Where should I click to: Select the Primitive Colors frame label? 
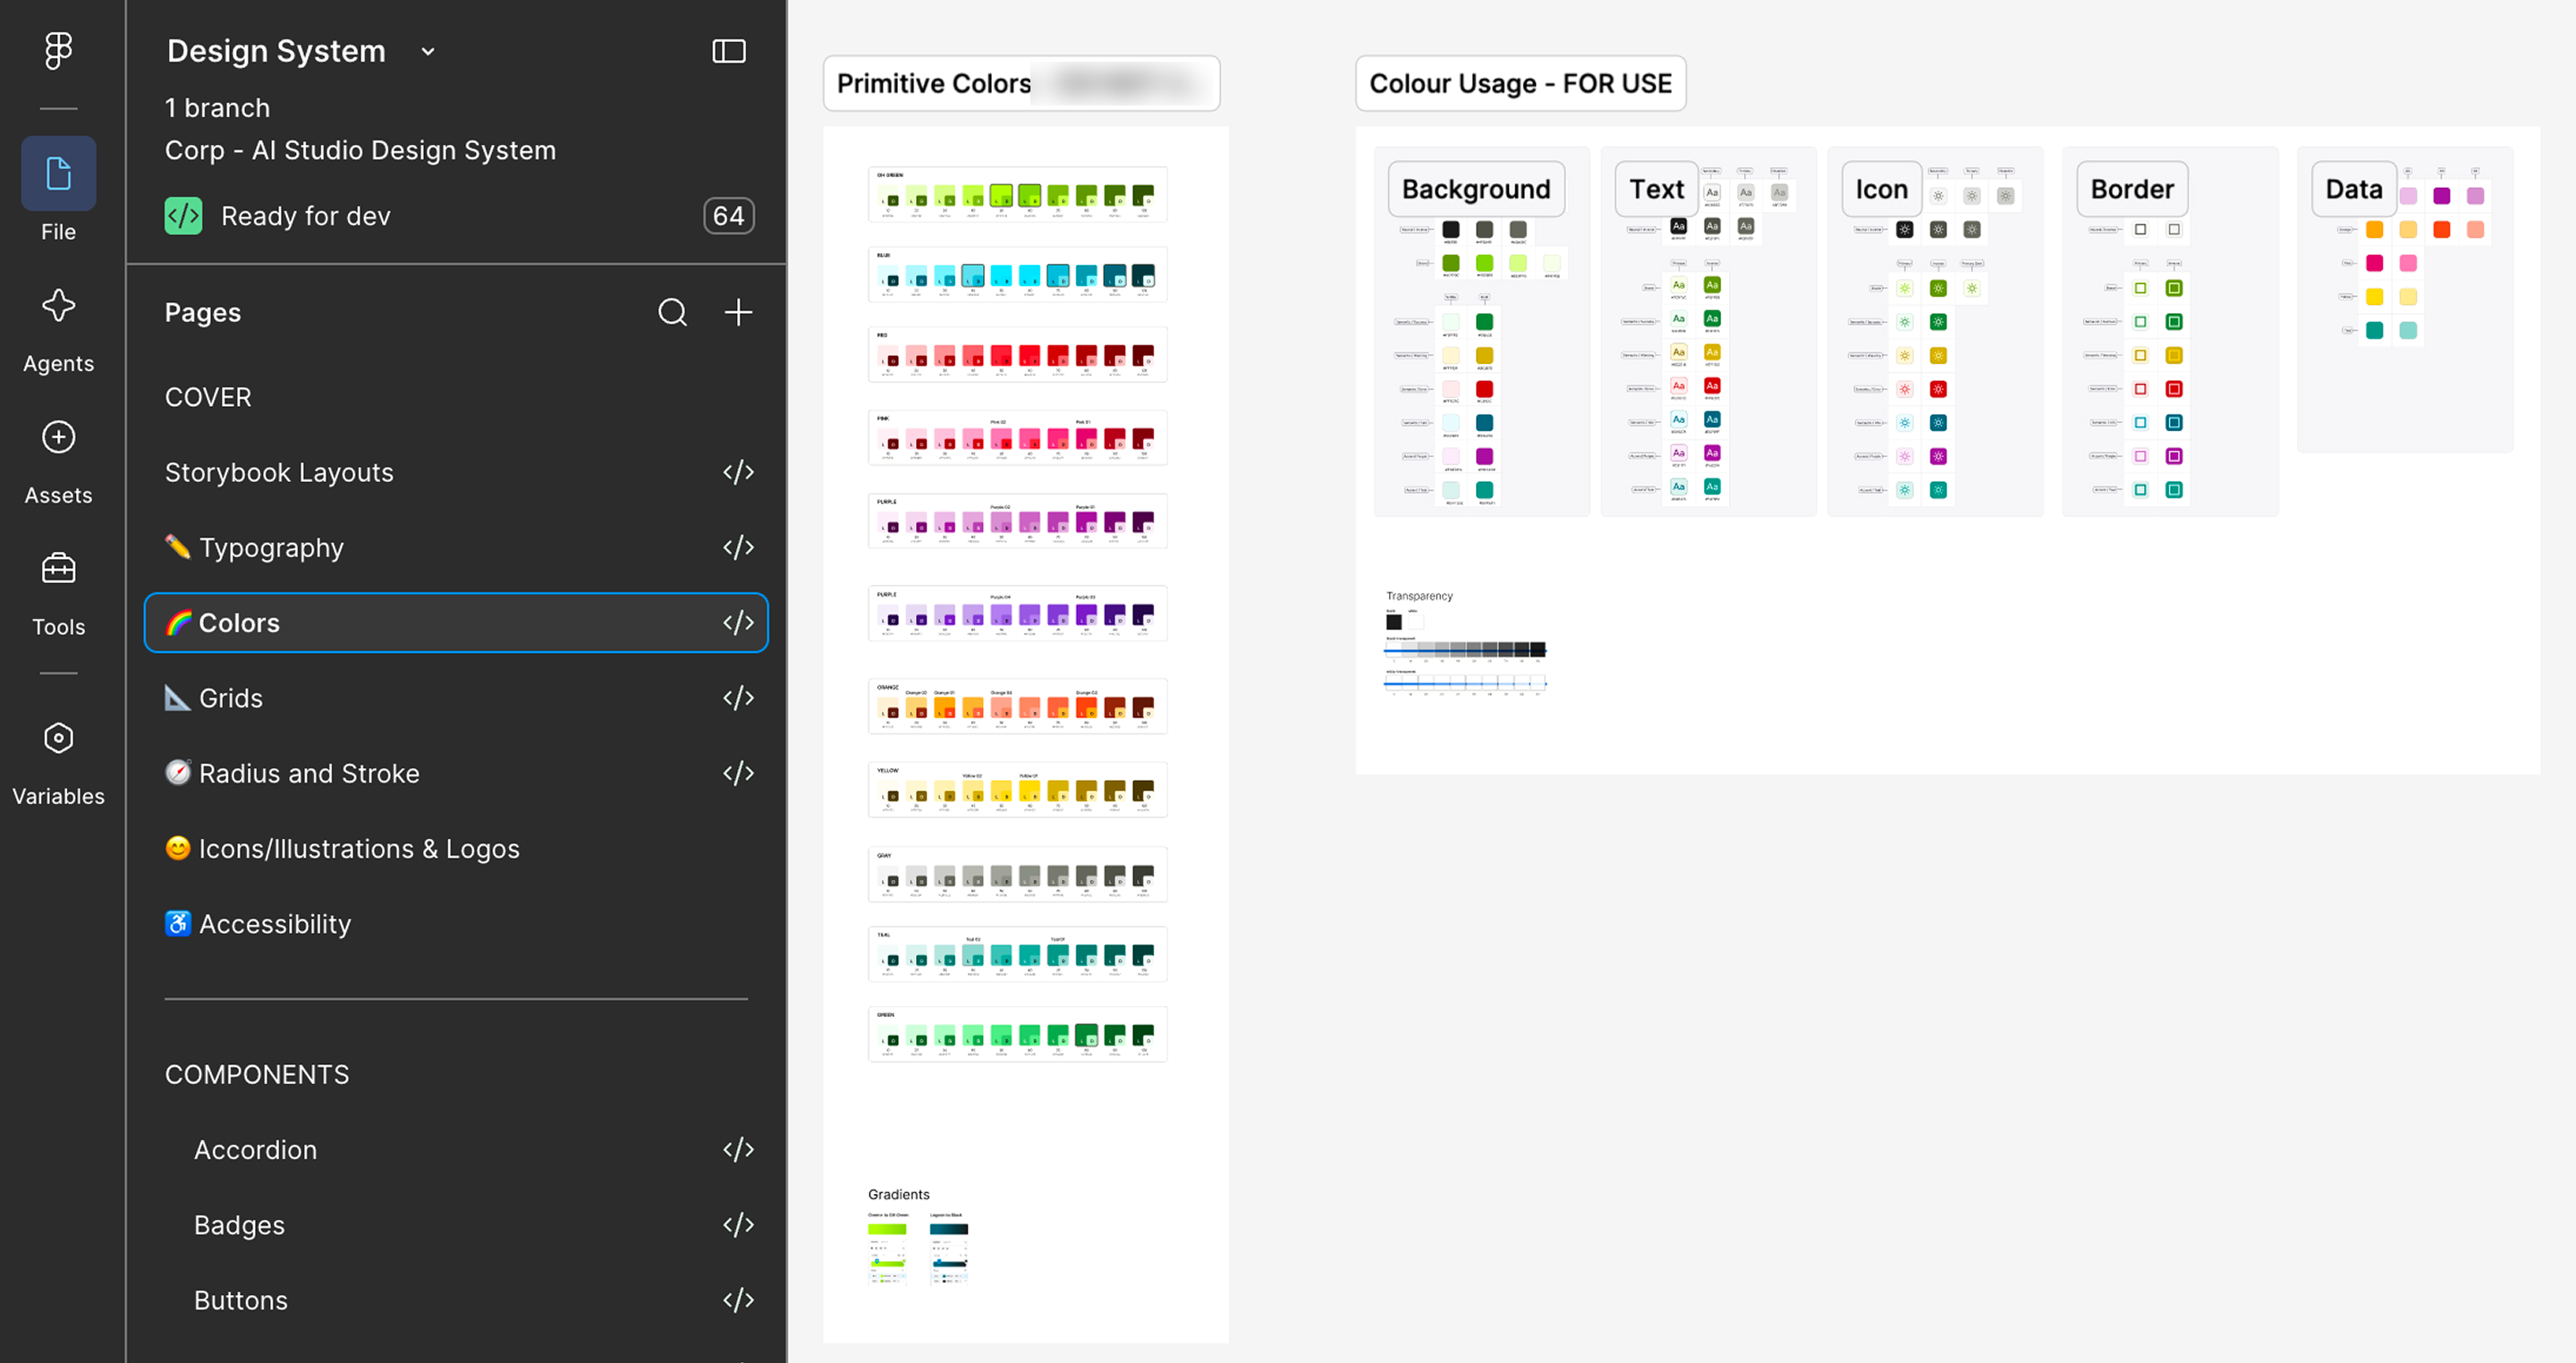click(x=1021, y=83)
